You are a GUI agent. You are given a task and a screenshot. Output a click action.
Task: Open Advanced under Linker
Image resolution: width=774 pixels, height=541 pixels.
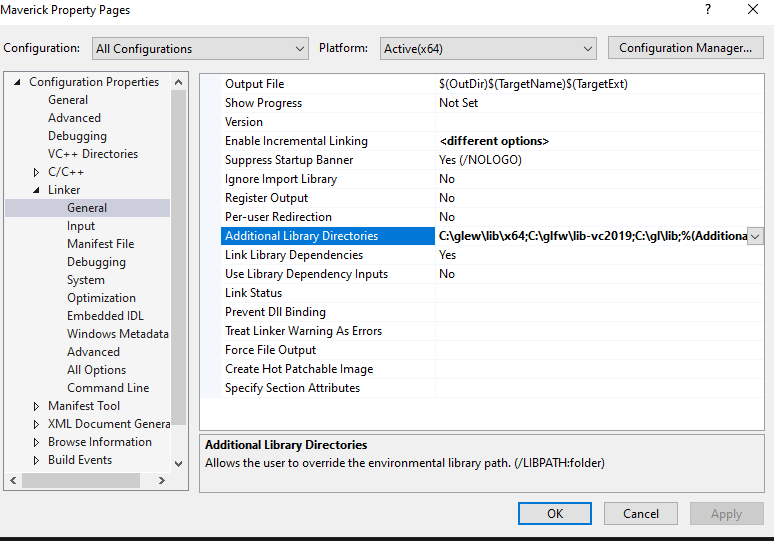pos(93,352)
